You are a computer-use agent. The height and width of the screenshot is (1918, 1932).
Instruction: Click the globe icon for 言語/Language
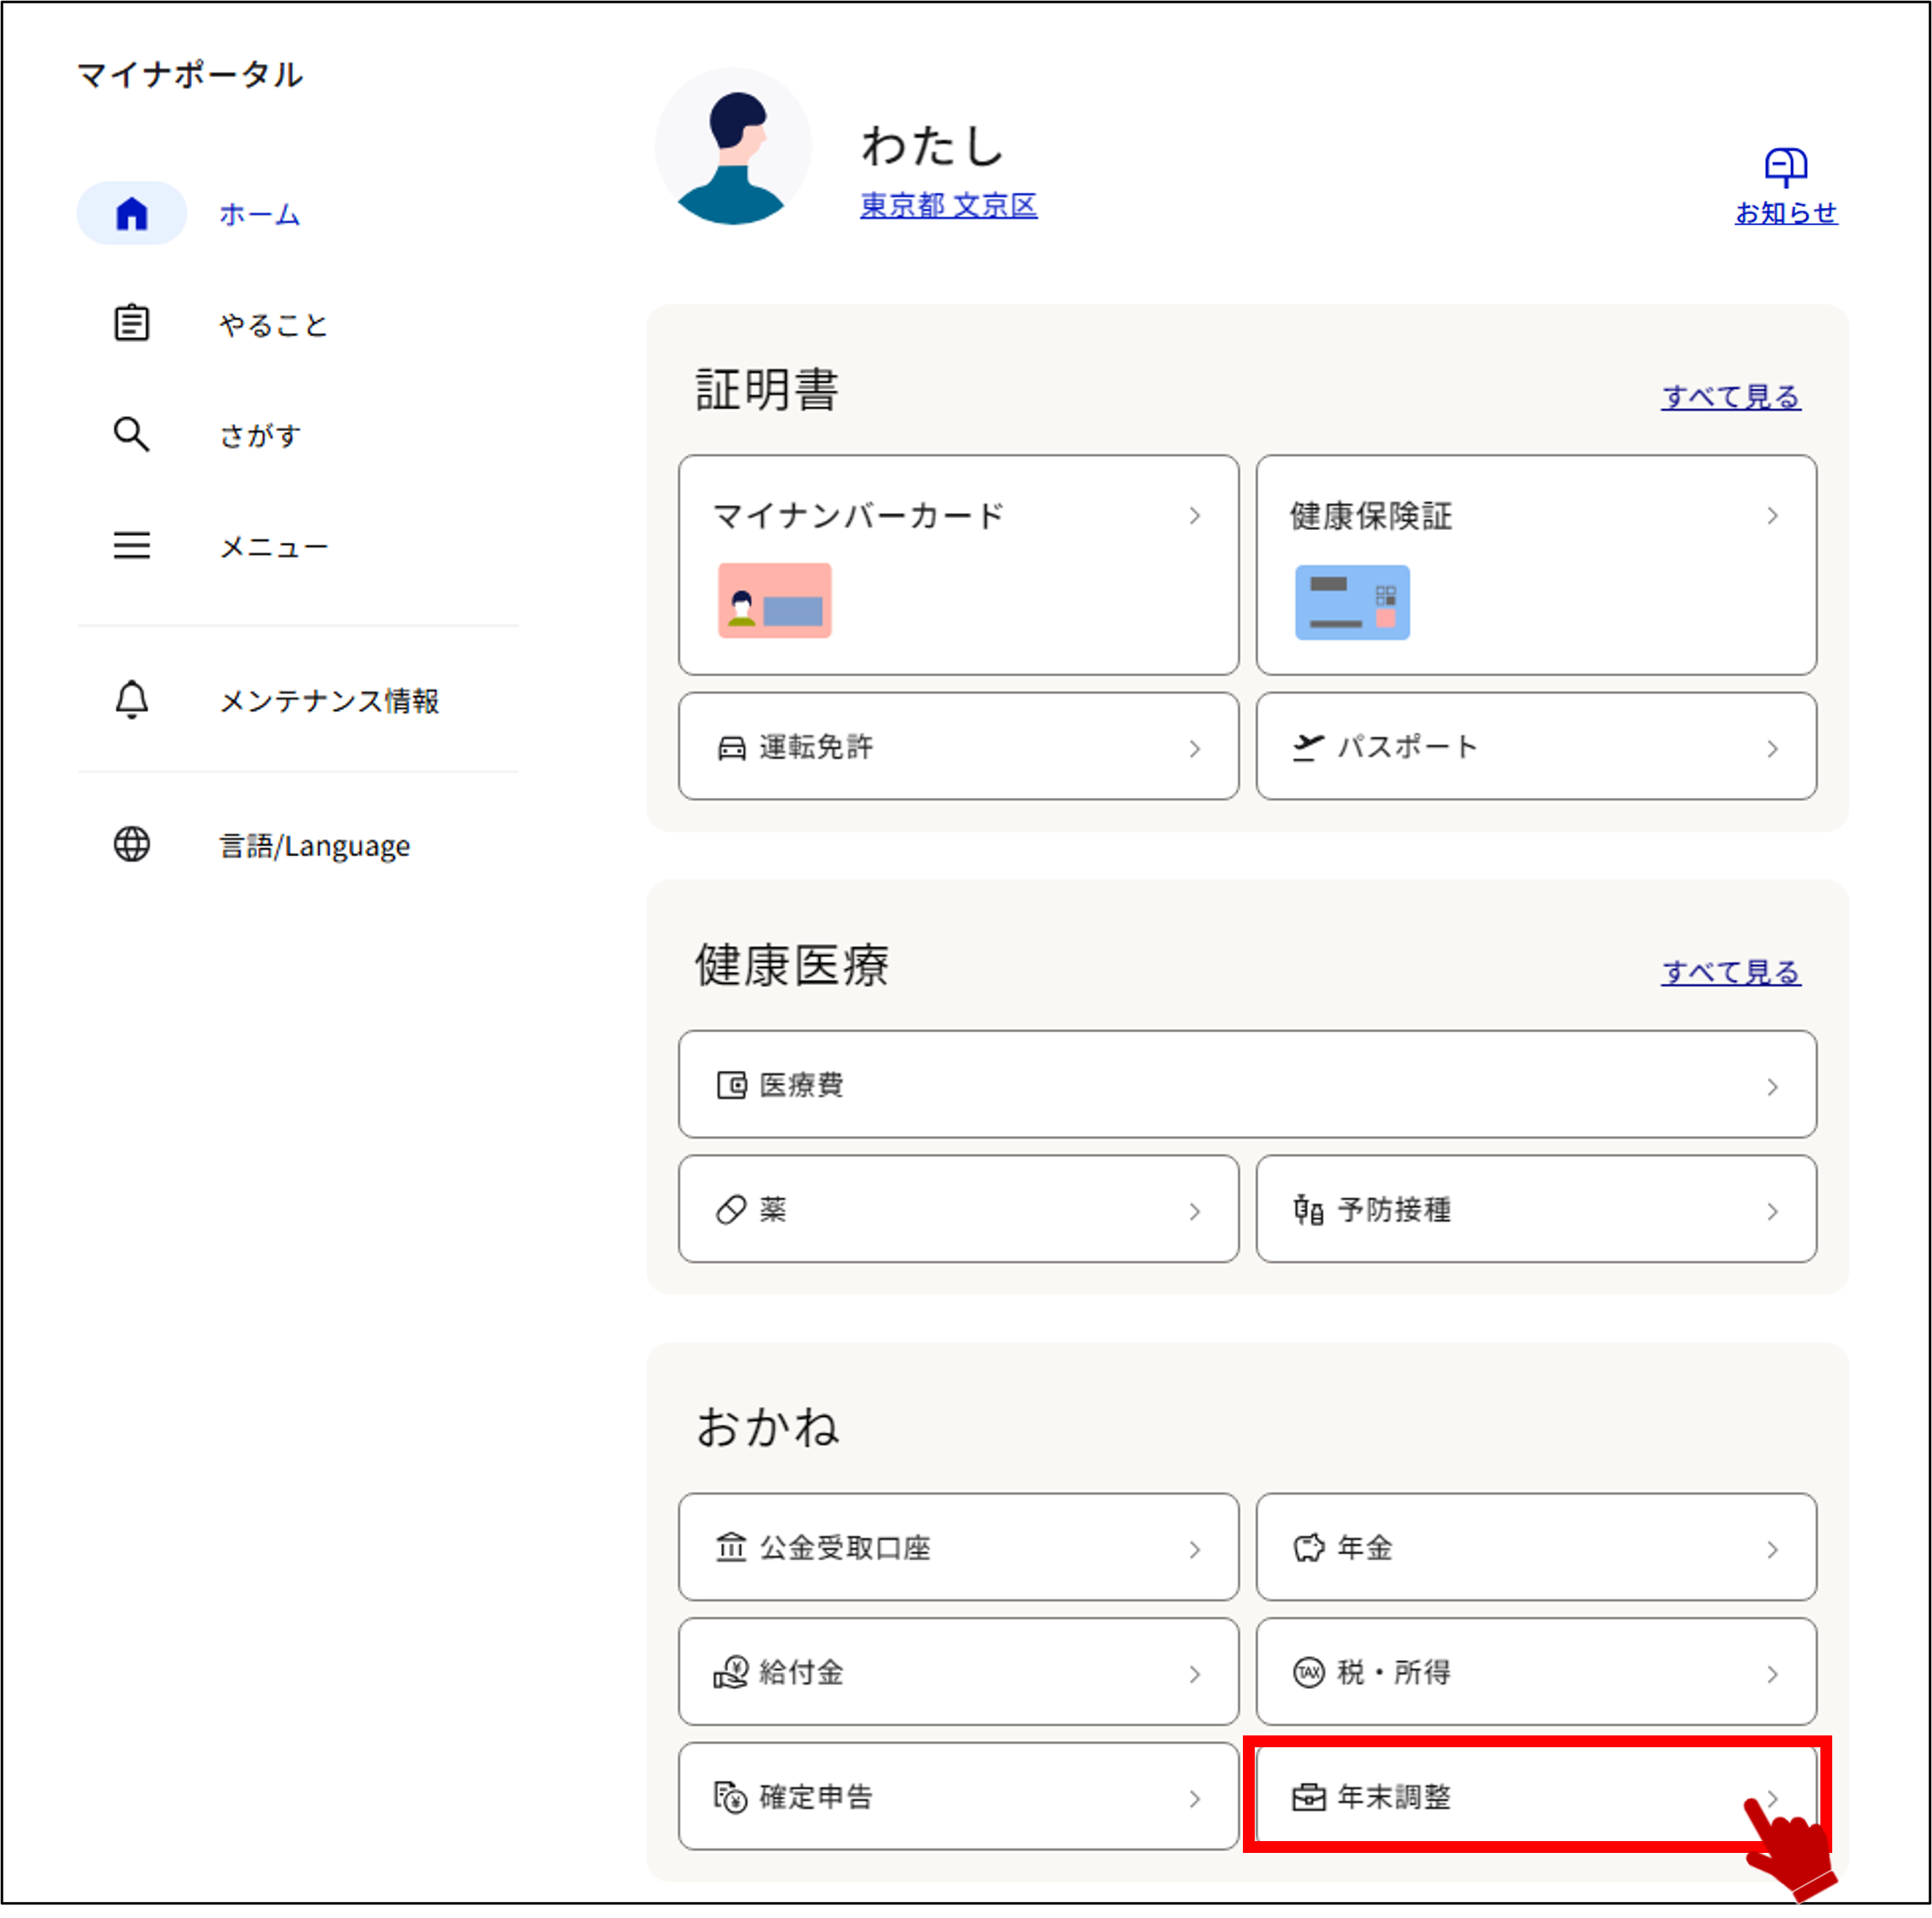[132, 845]
